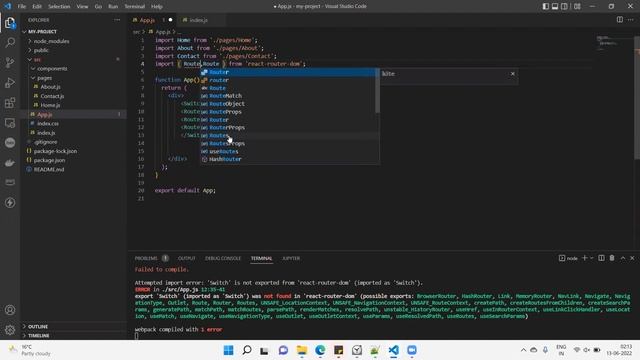Open README.md in explorer
Image resolution: width=640 pixels, height=360 pixels.
coord(49,169)
